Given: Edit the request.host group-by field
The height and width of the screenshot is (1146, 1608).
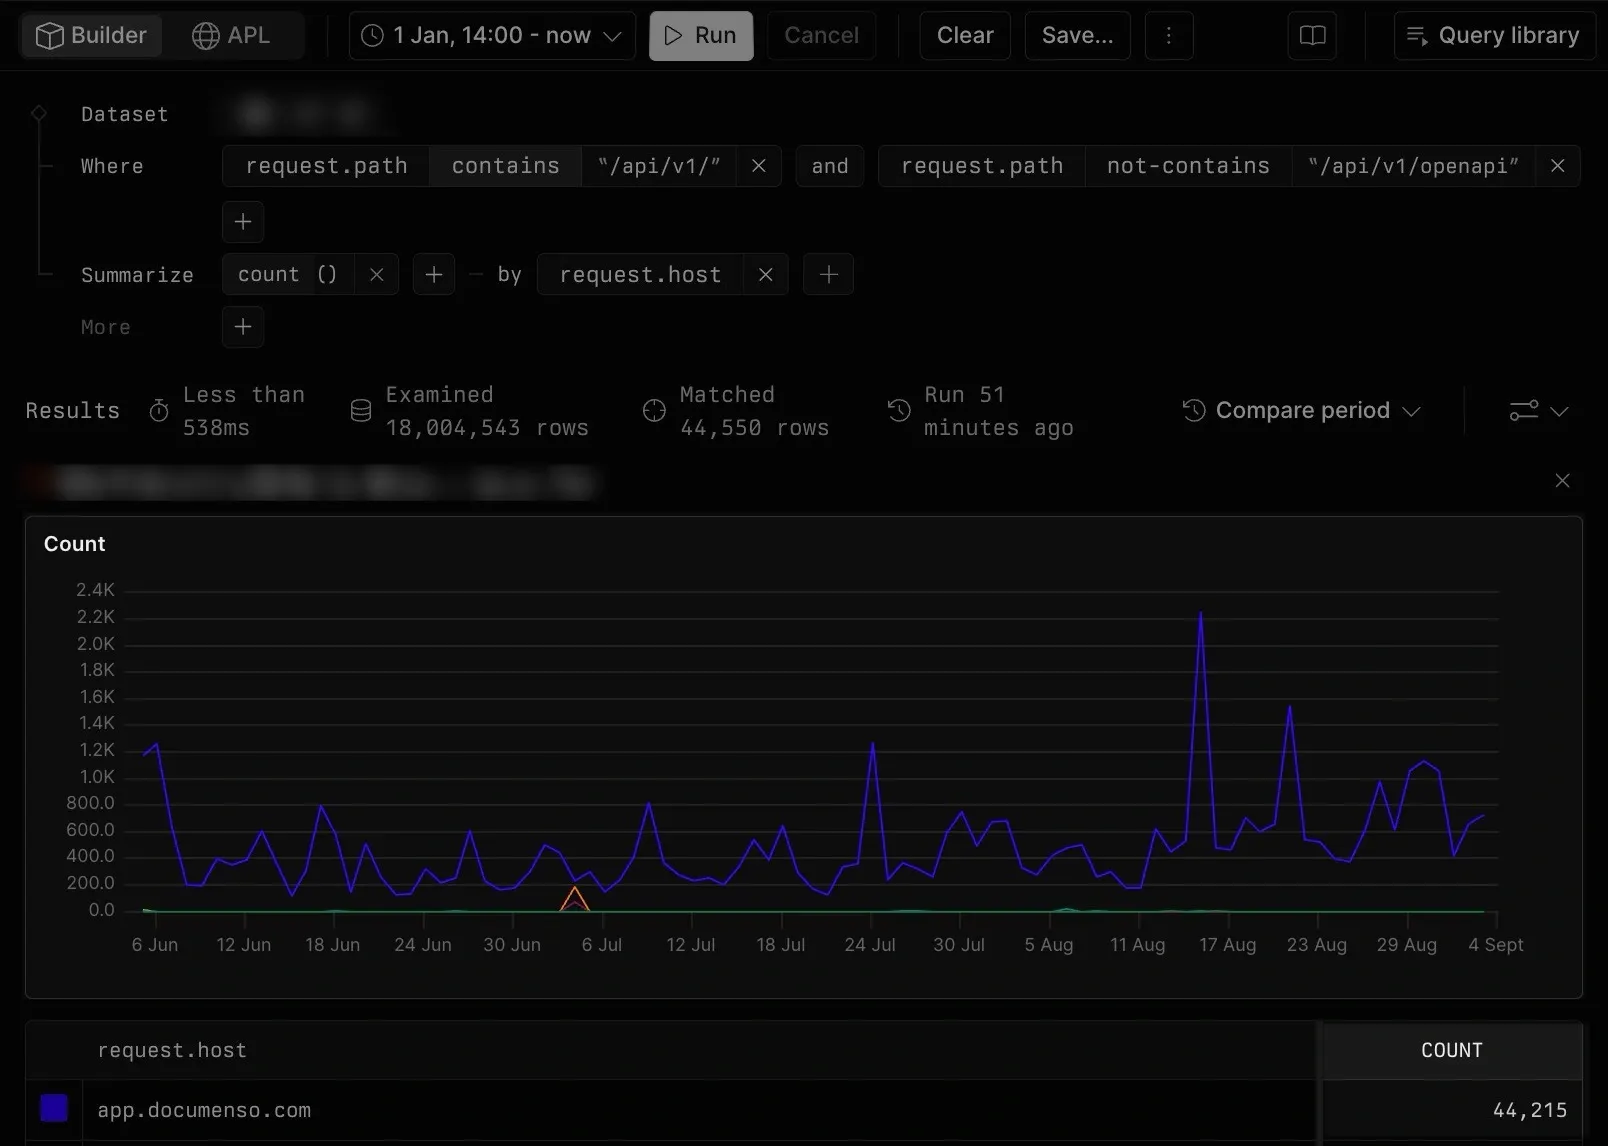Looking at the screenshot, I should tap(640, 274).
